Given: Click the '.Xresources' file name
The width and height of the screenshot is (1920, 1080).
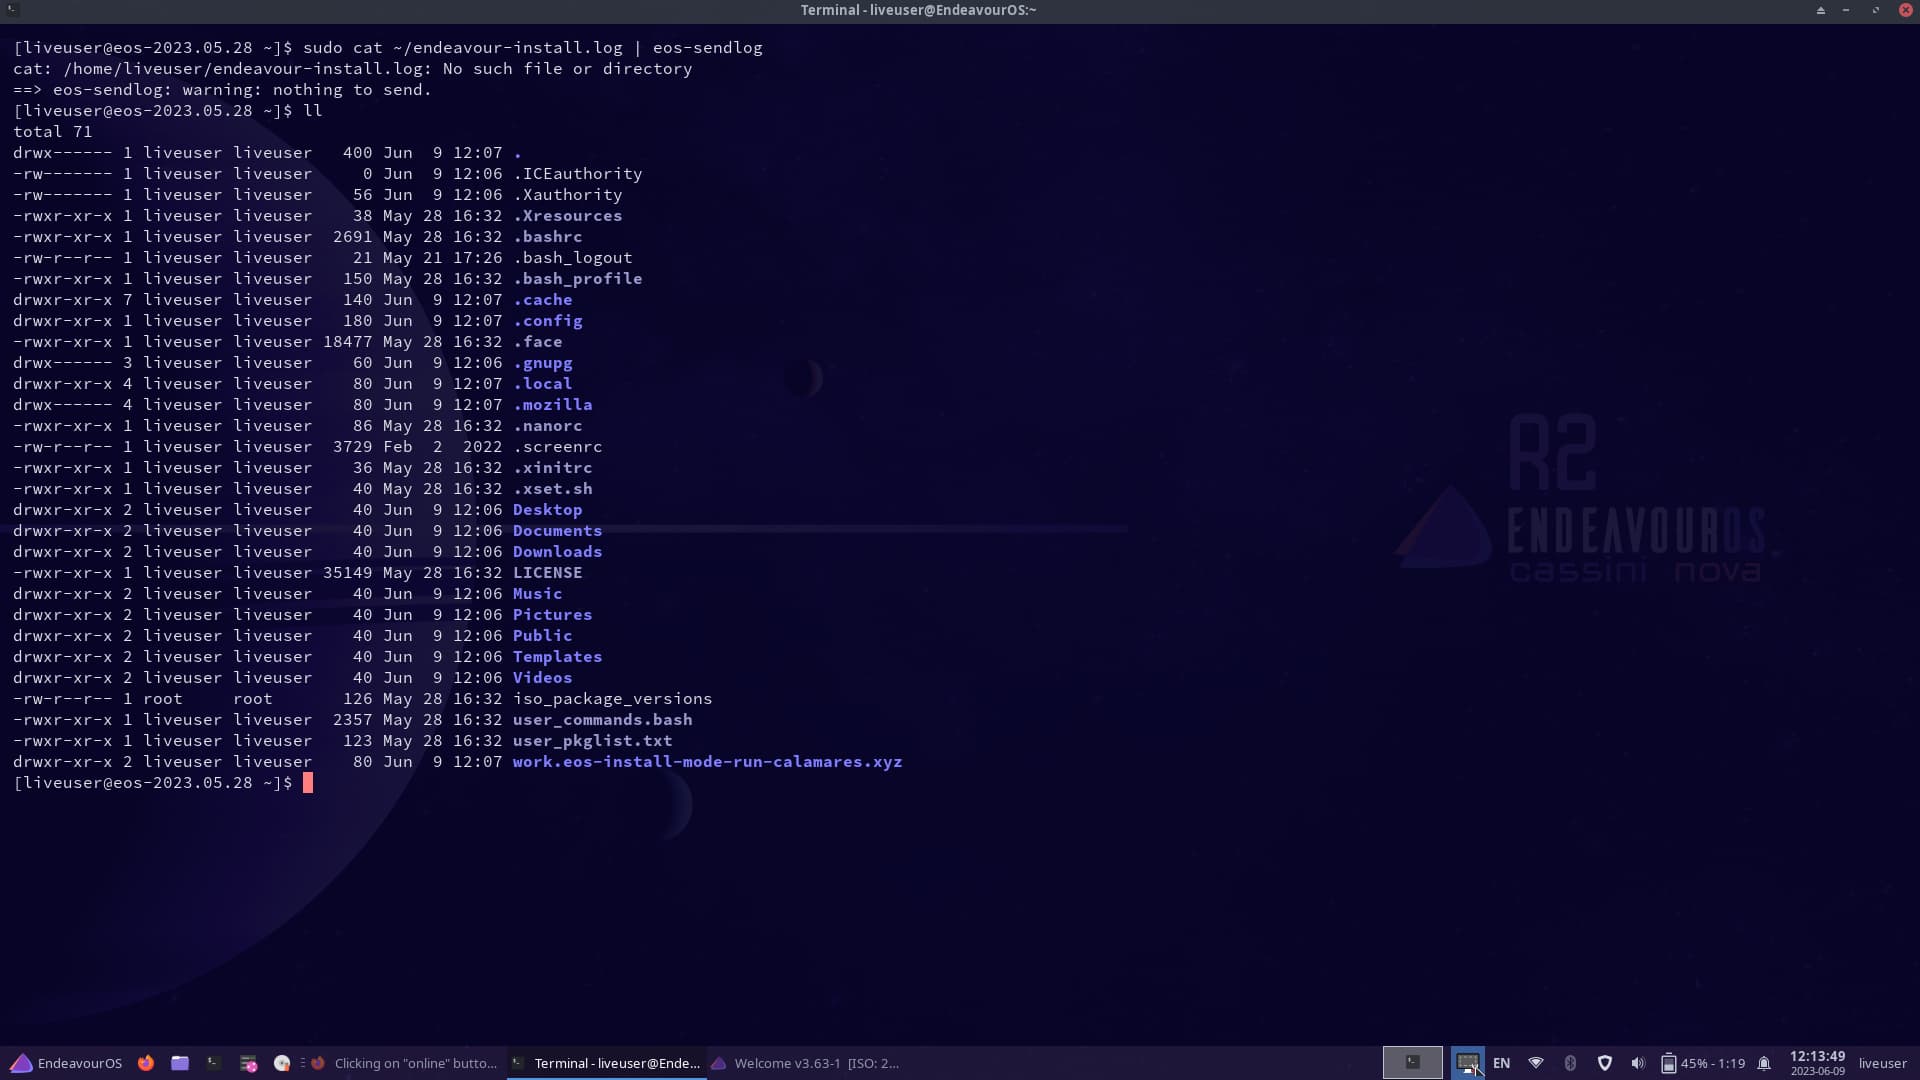Looking at the screenshot, I should click(567, 215).
